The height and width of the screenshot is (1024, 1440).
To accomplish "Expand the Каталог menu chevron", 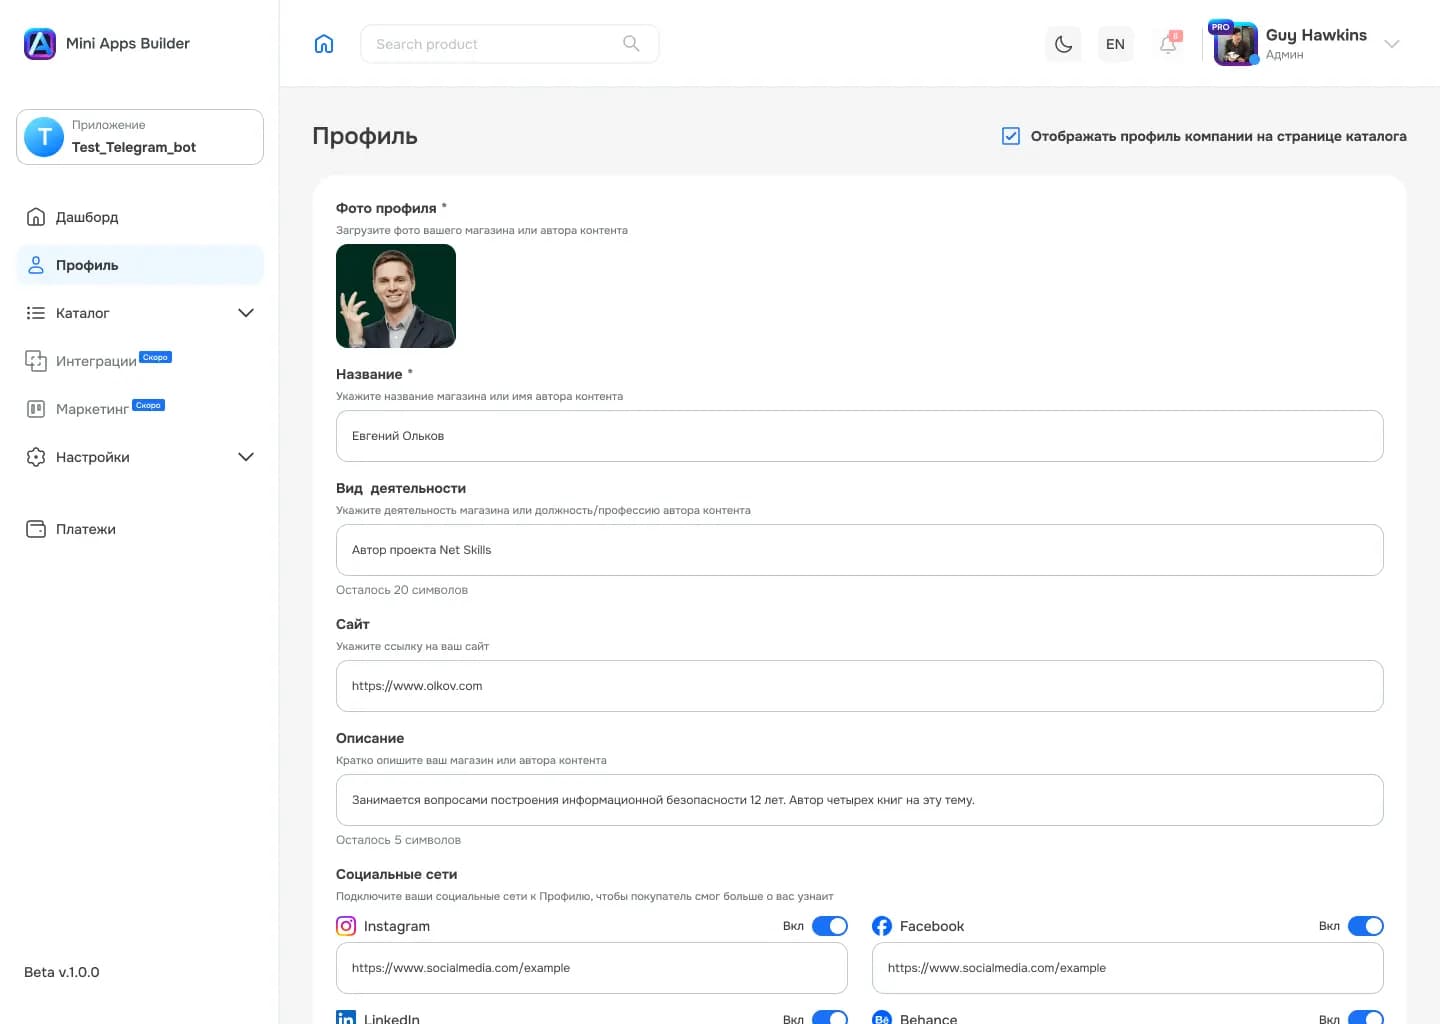I will (246, 313).
